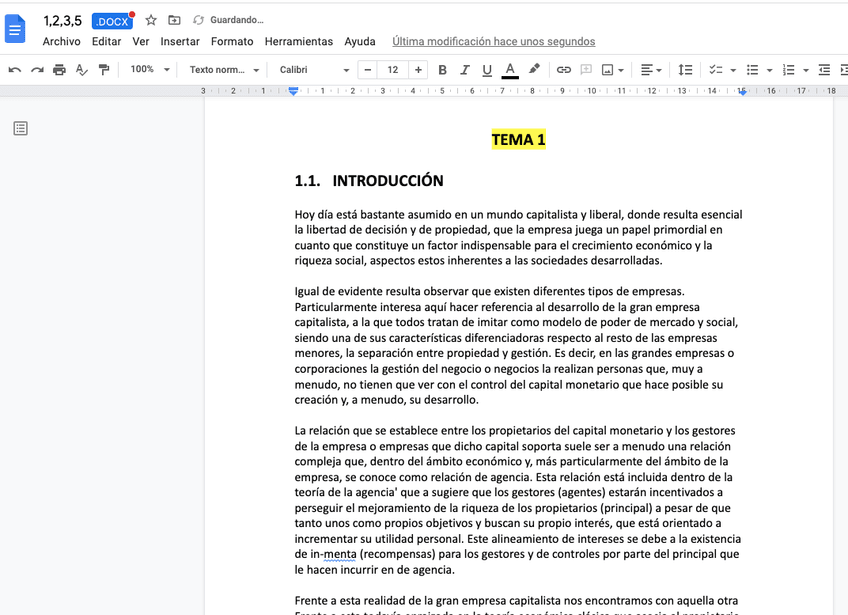Star this document with the star icon

point(151,20)
